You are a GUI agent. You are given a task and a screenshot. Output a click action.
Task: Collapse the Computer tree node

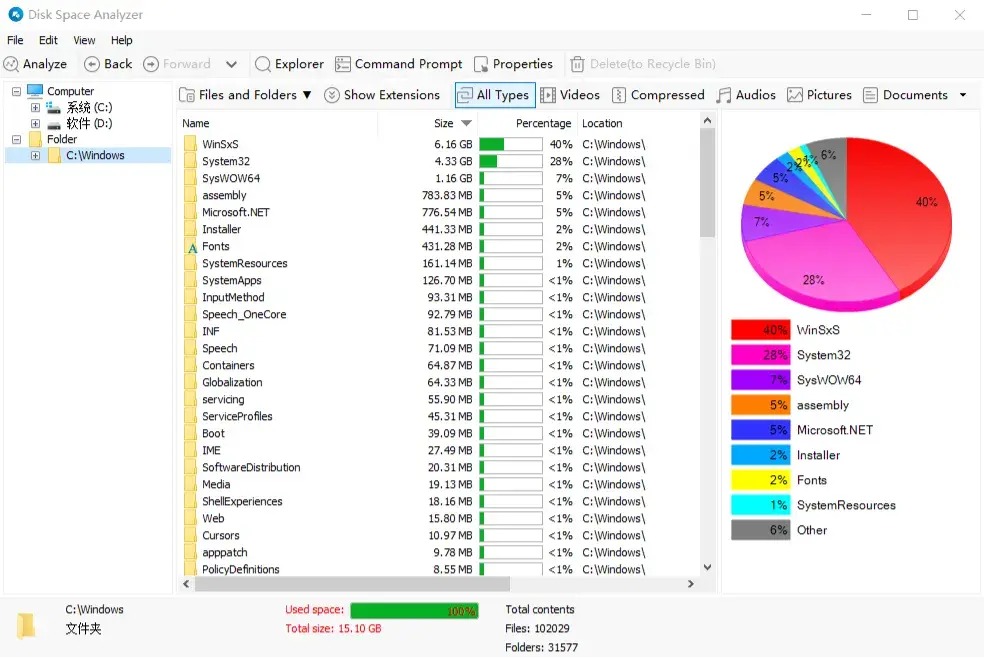coord(16,92)
